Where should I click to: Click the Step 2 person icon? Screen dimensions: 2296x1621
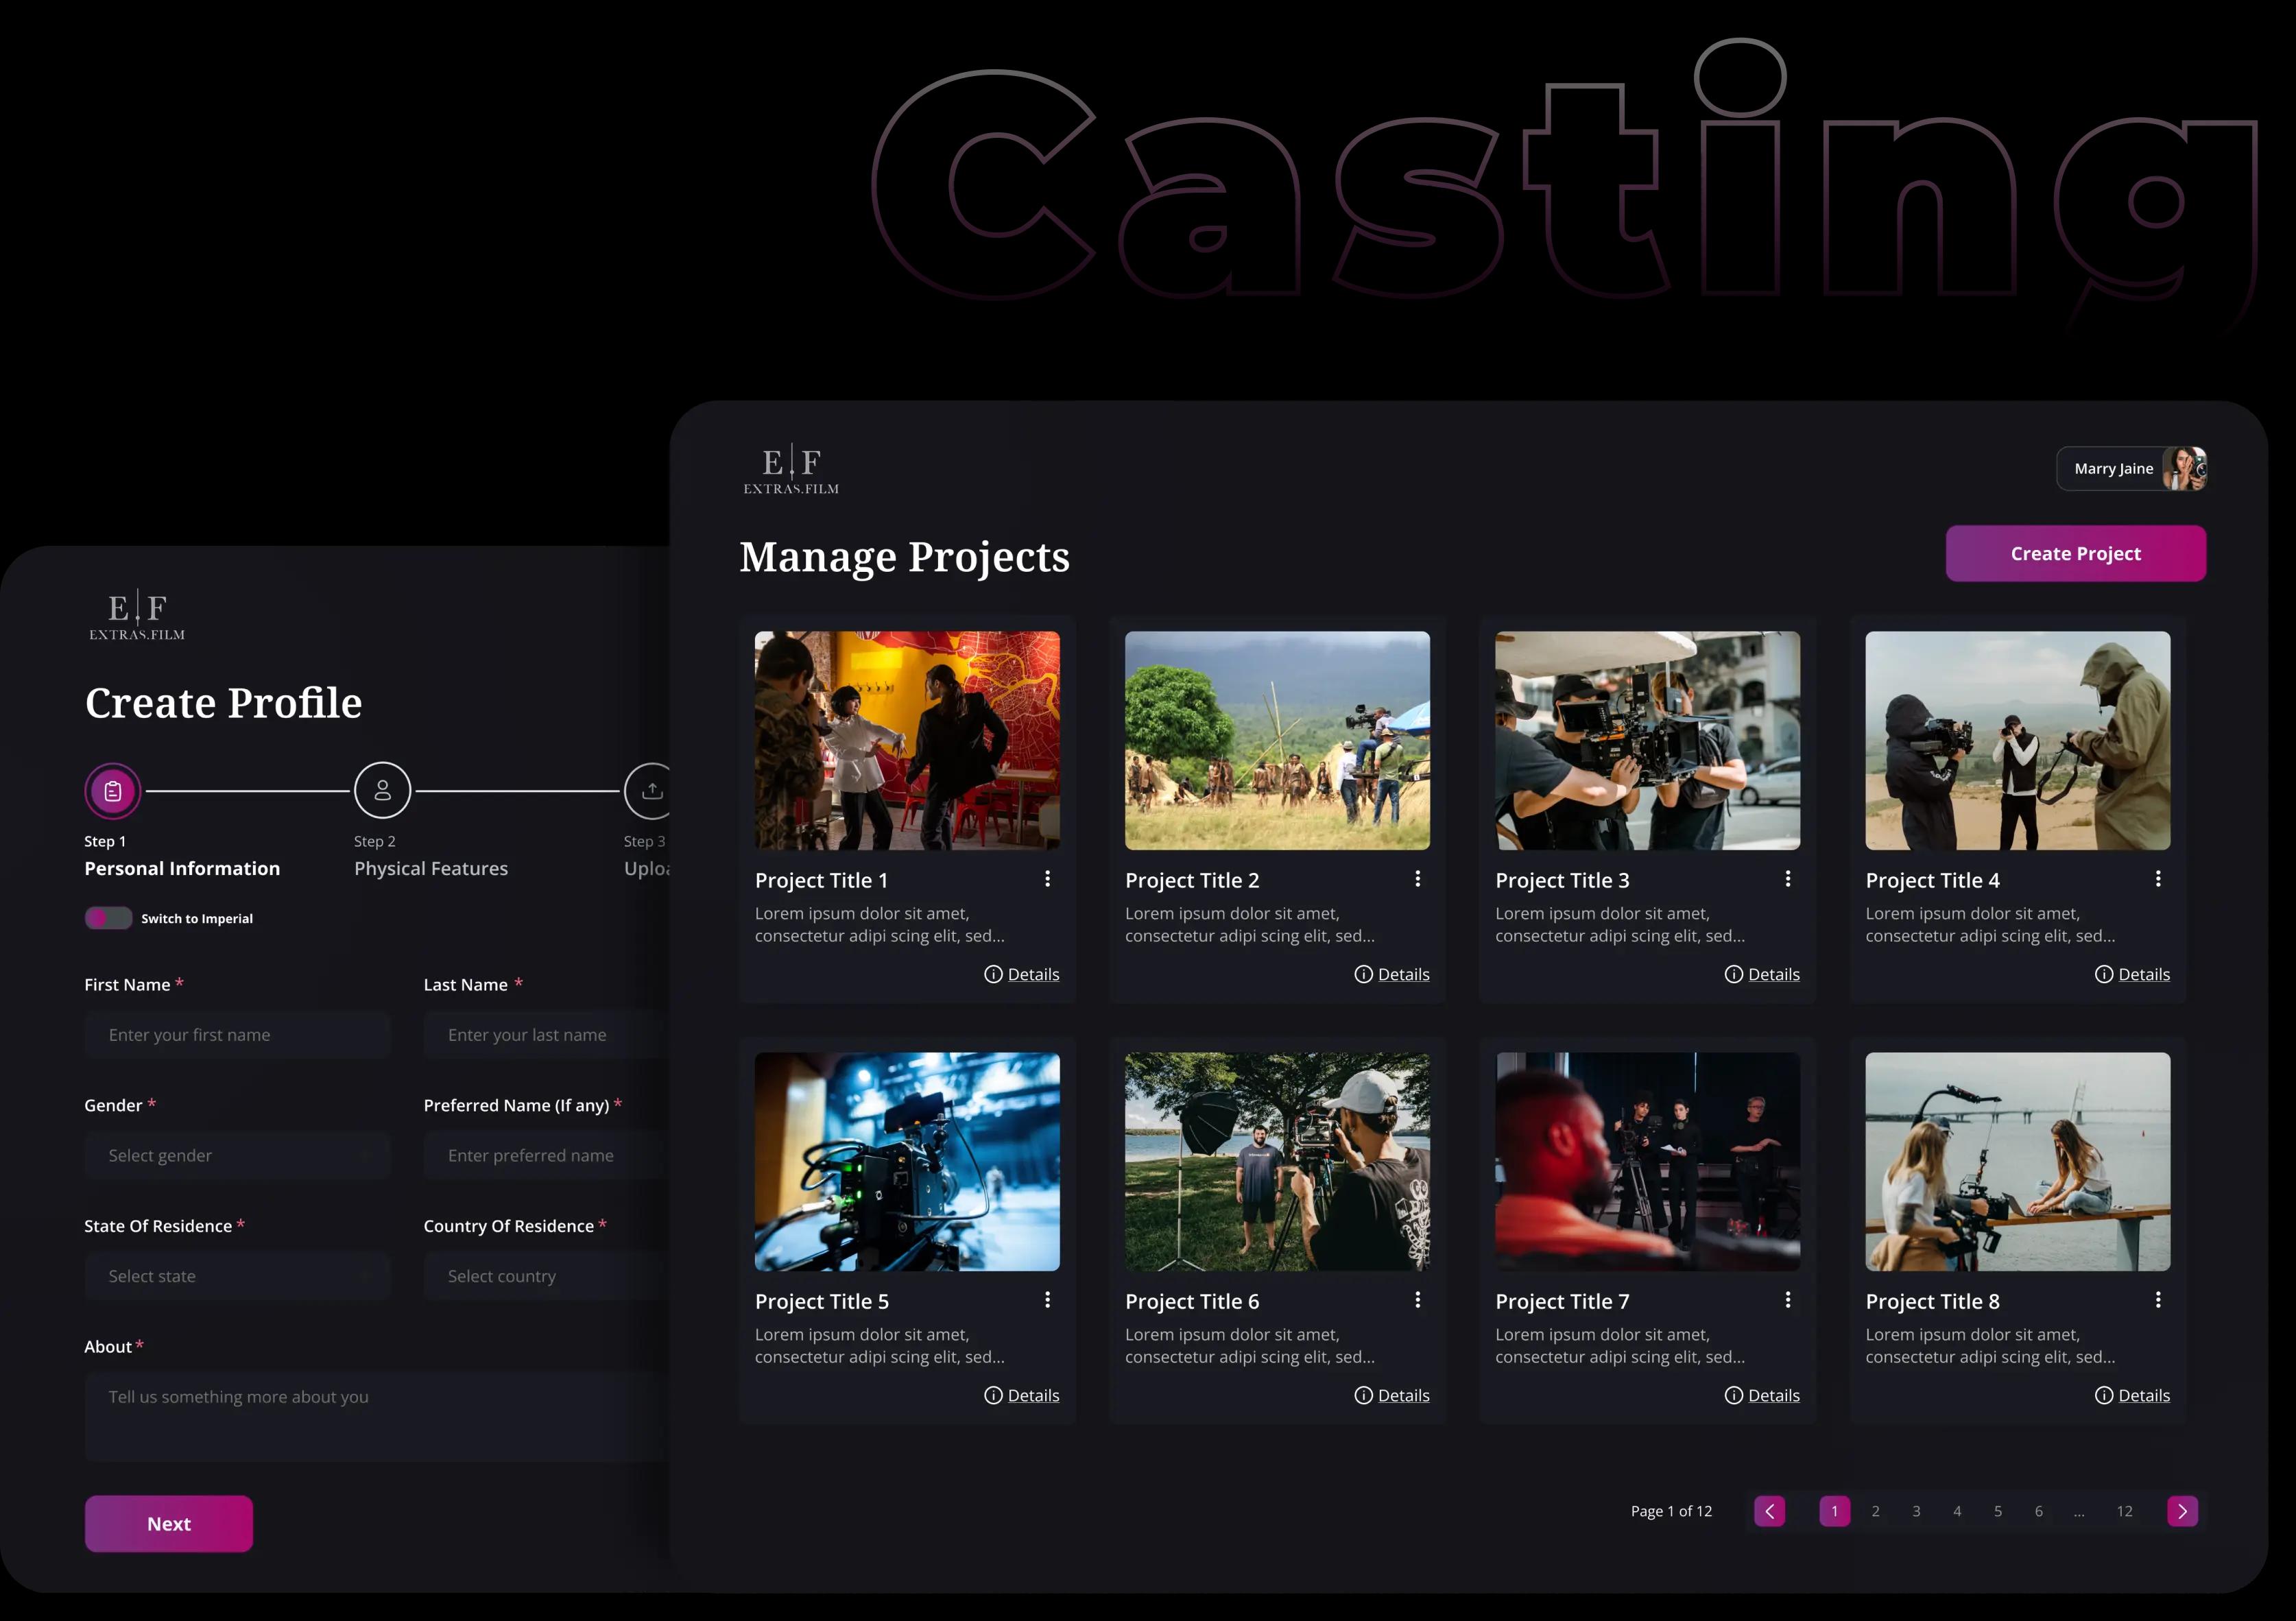click(382, 791)
